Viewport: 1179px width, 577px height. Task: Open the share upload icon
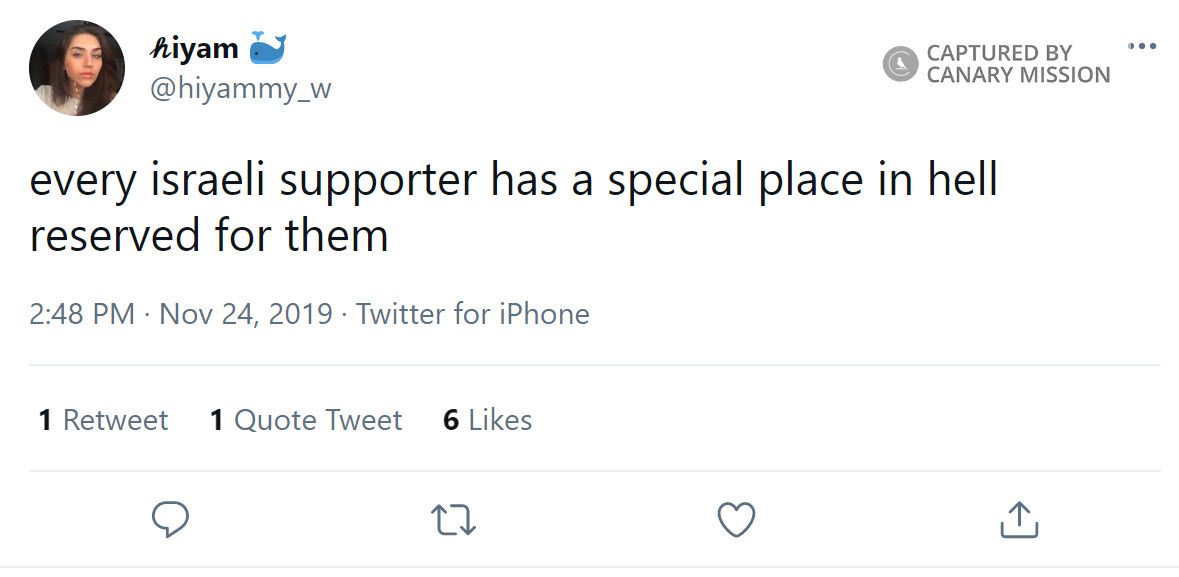(x=1020, y=517)
